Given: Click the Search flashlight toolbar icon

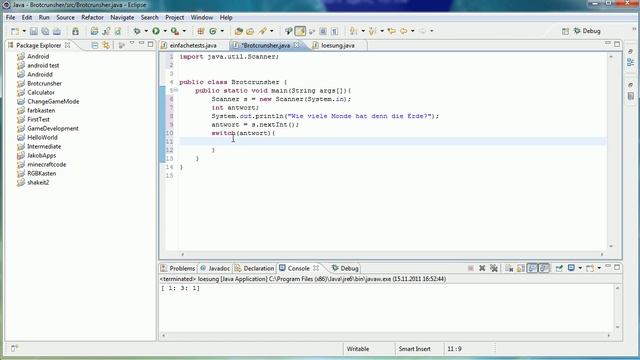Looking at the screenshot, I should point(262,31).
